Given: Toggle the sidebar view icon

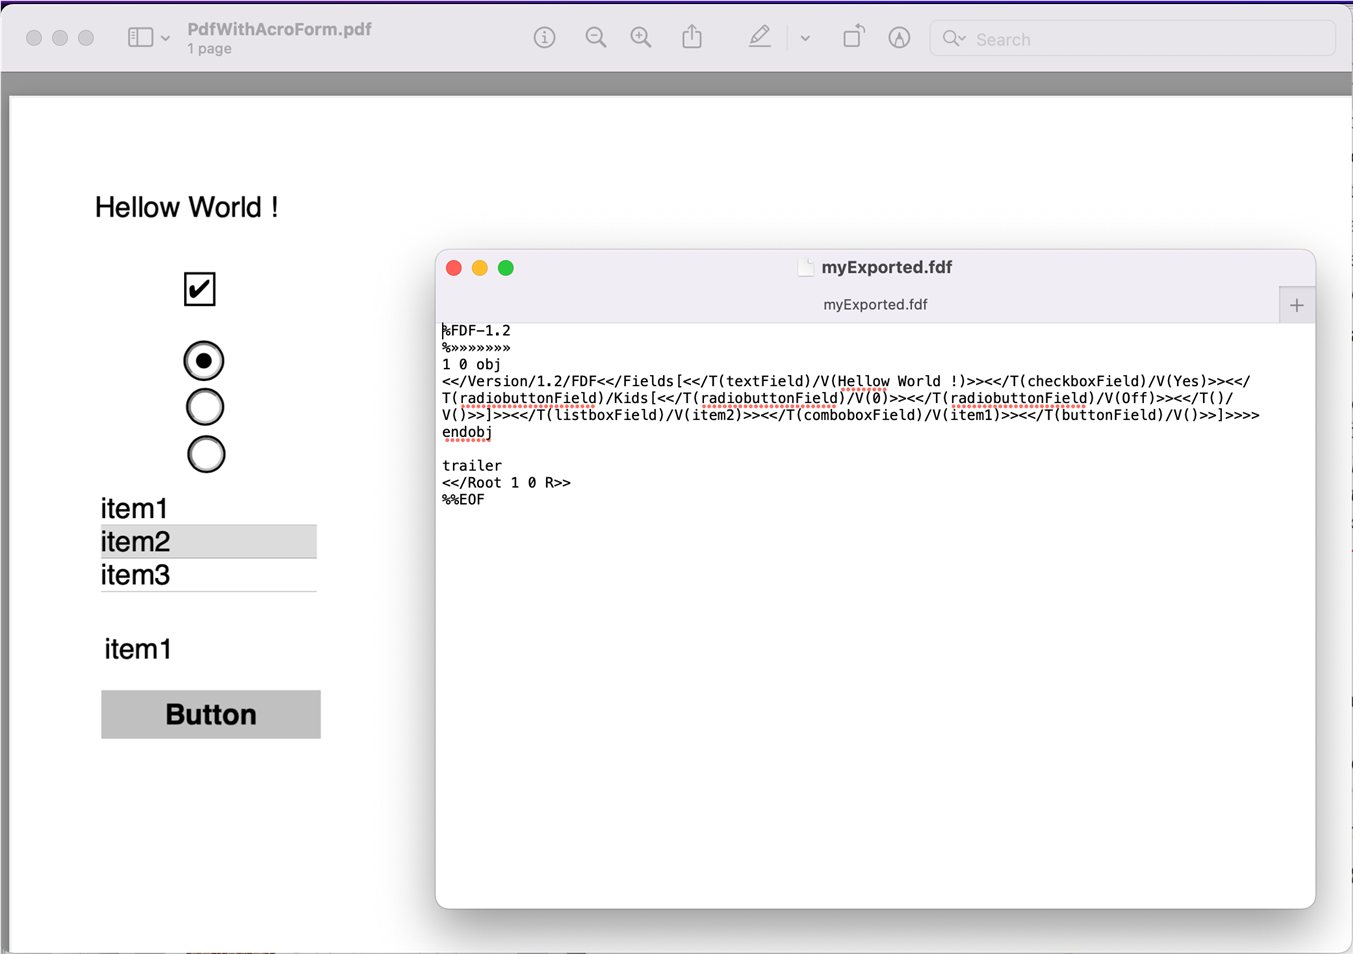Looking at the screenshot, I should tap(140, 38).
